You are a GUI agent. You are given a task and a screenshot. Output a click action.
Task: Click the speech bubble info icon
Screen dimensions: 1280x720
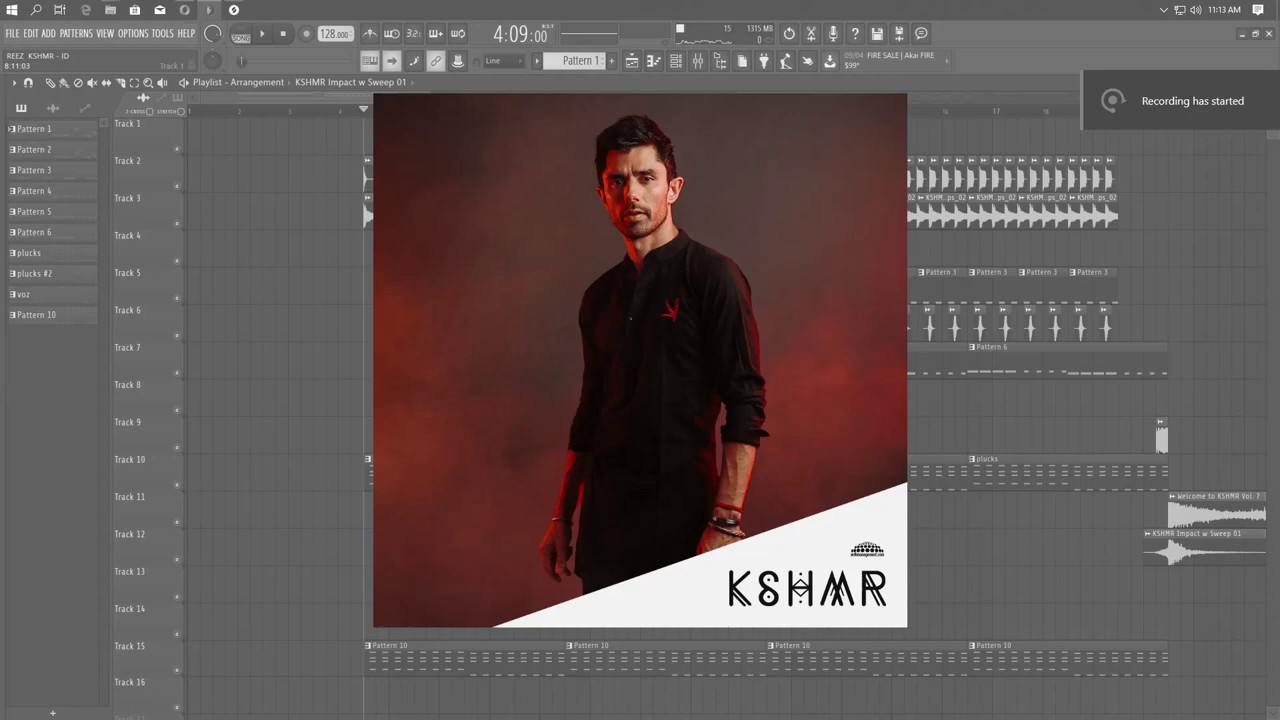[921, 34]
